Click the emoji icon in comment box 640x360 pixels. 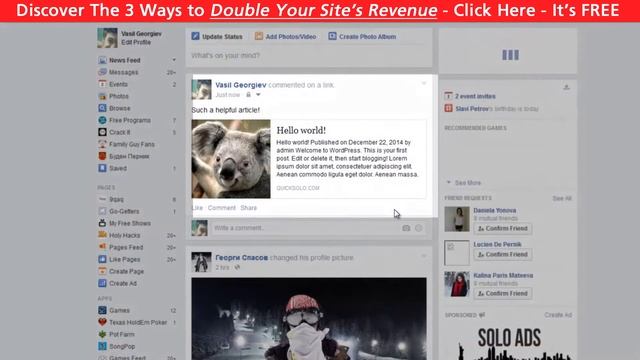[419, 228]
